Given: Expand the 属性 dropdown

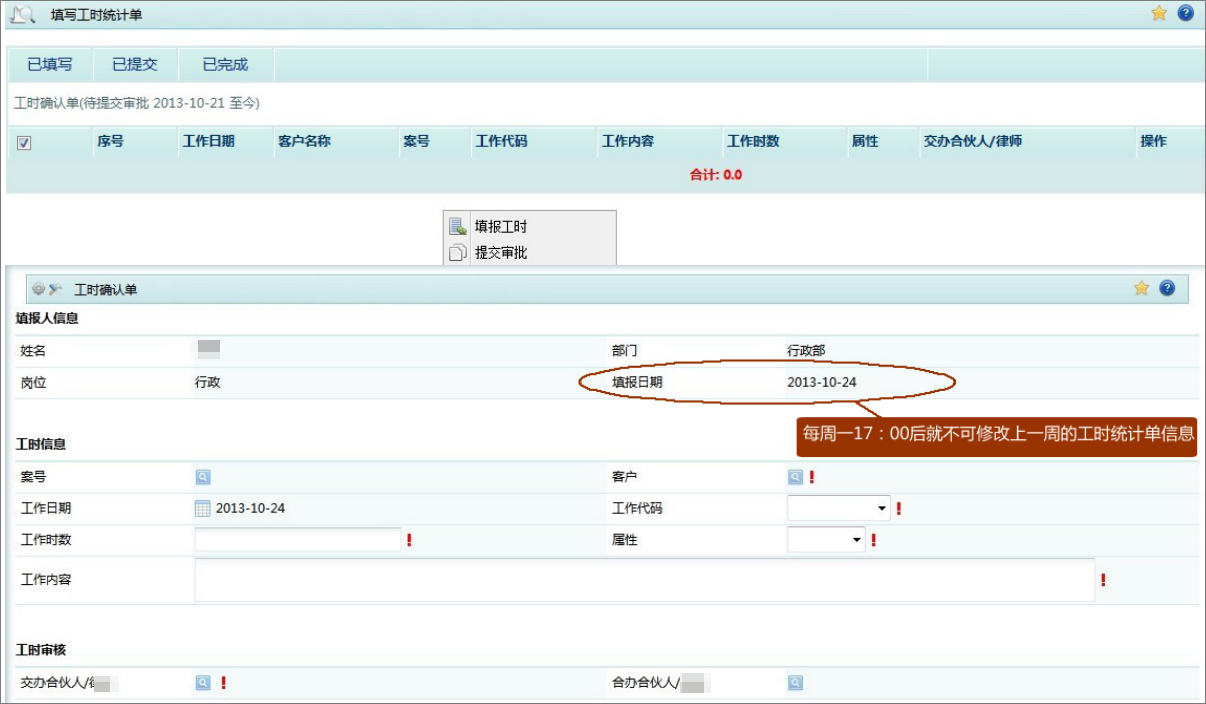Looking at the screenshot, I should click(826, 540).
